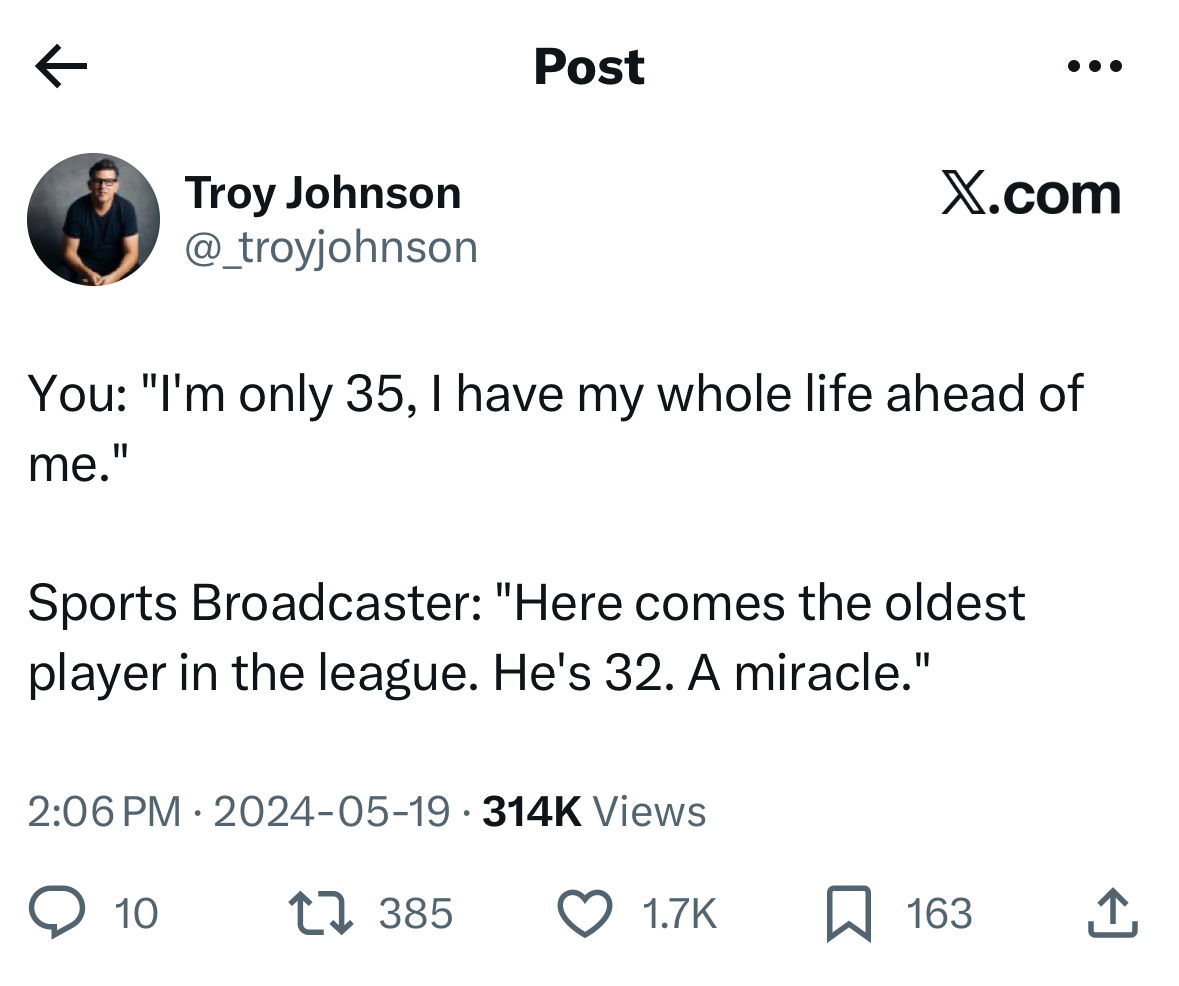The image size is (1179, 986).
Task: Click the 2:06 PM timestamp
Action: click(x=104, y=812)
